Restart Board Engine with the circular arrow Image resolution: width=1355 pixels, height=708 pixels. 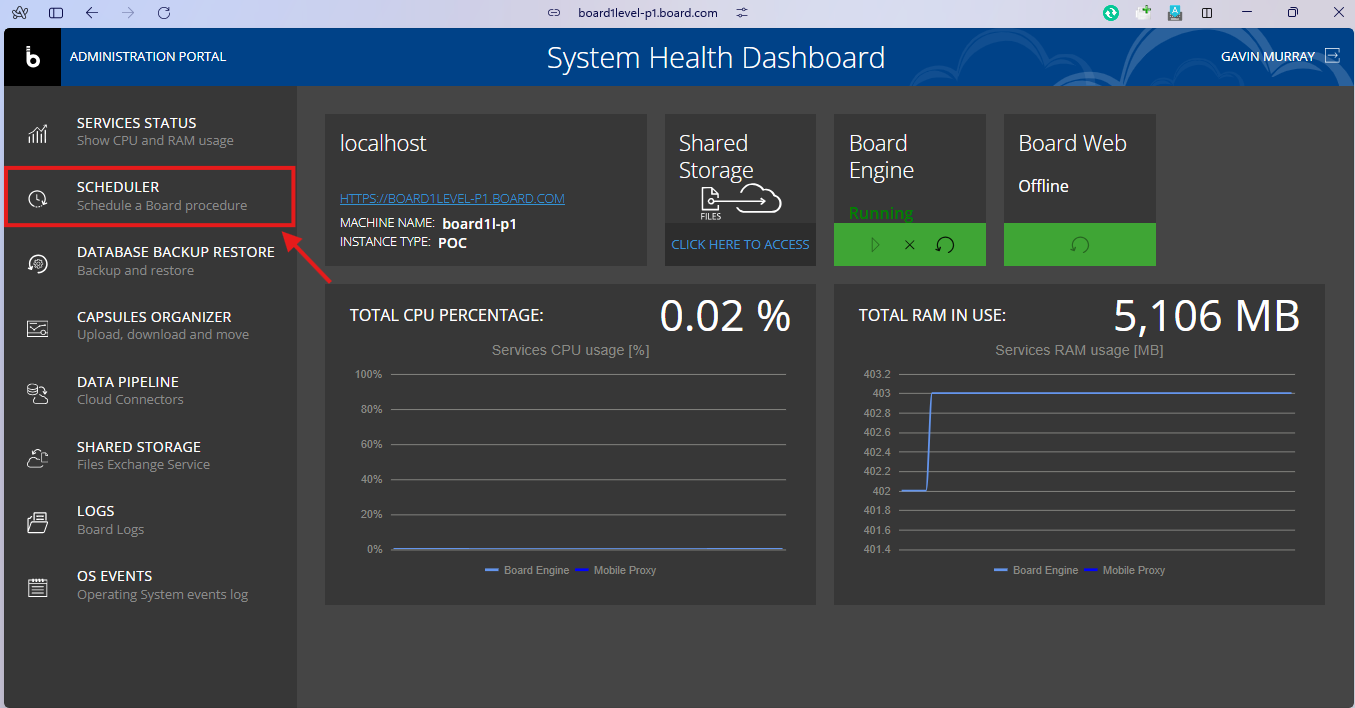tap(945, 245)
